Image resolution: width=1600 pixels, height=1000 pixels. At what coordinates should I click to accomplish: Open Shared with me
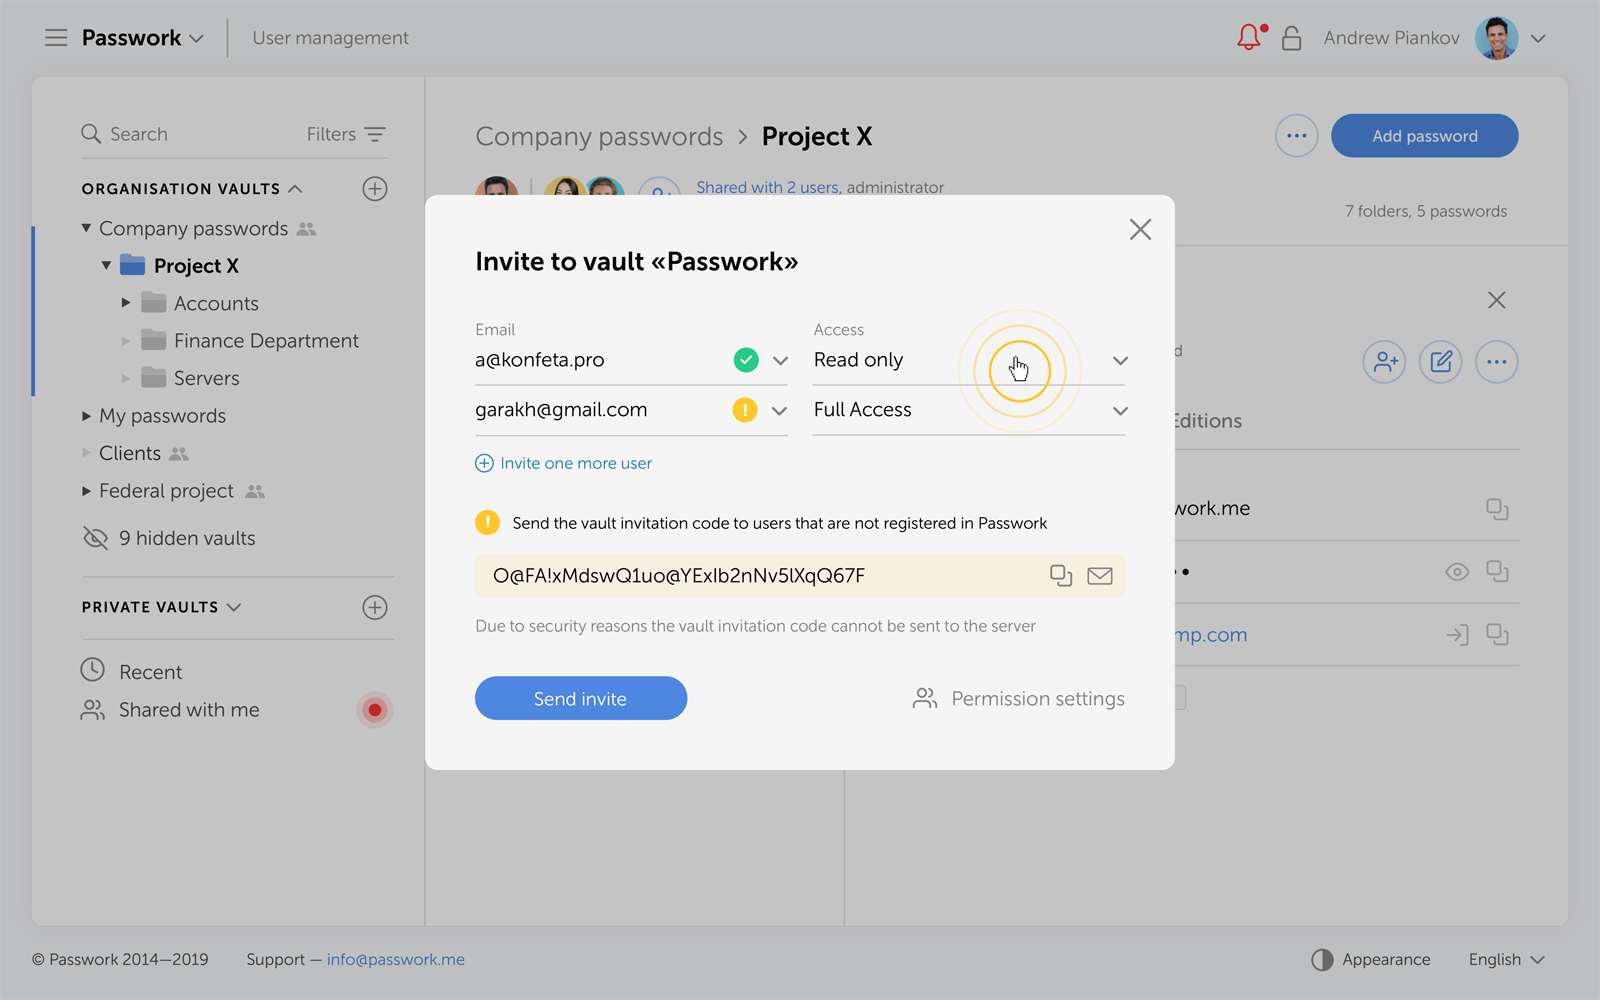click(170, 710)
